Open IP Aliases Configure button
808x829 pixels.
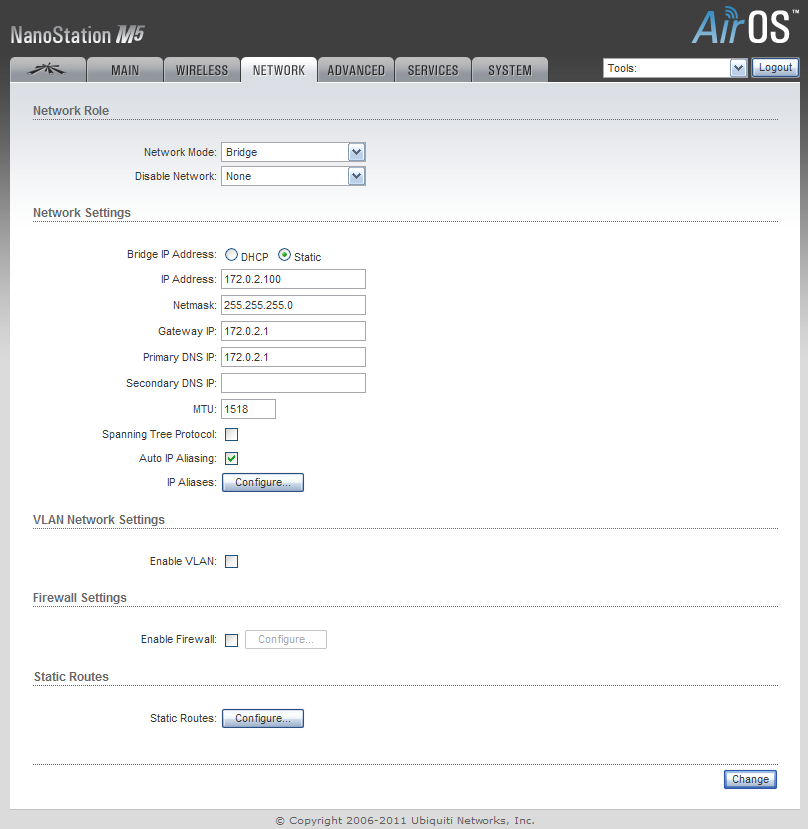click(x=263, y=482)
